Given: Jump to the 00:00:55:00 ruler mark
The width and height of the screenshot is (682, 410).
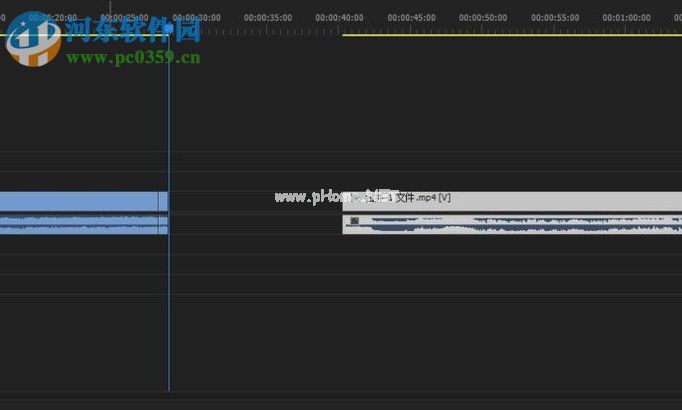Looking at the screenshot, I should (x=555, y=19).
